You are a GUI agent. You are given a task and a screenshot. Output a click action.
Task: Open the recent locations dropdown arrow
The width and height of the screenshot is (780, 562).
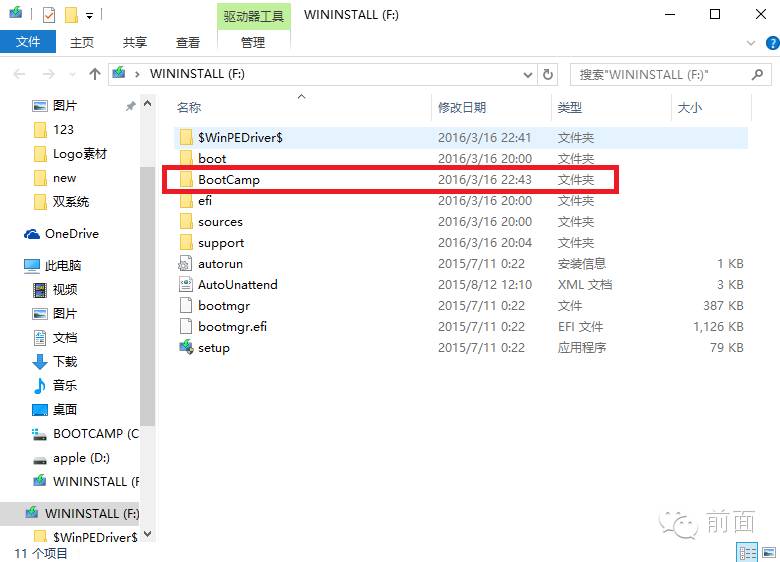(73, 75)
